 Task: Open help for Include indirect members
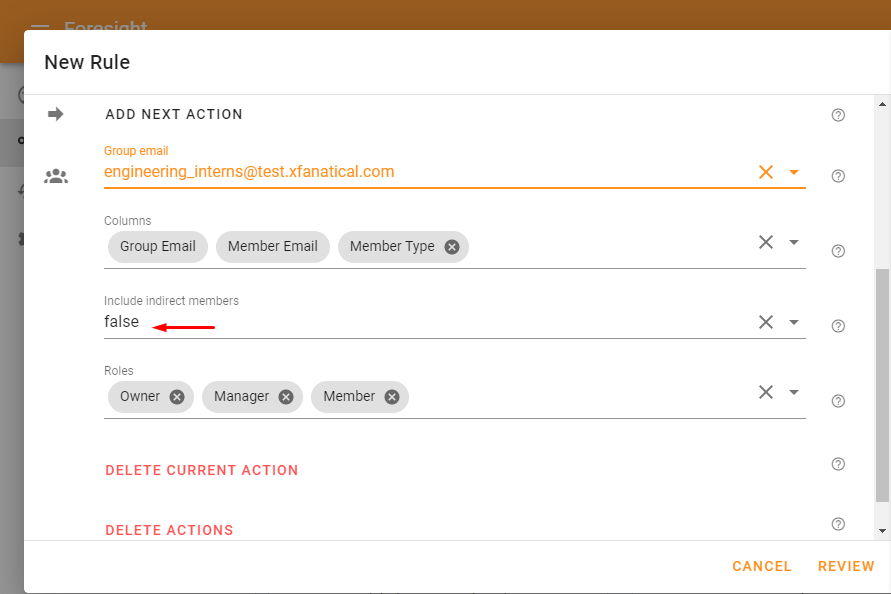(x=838, y=326)
